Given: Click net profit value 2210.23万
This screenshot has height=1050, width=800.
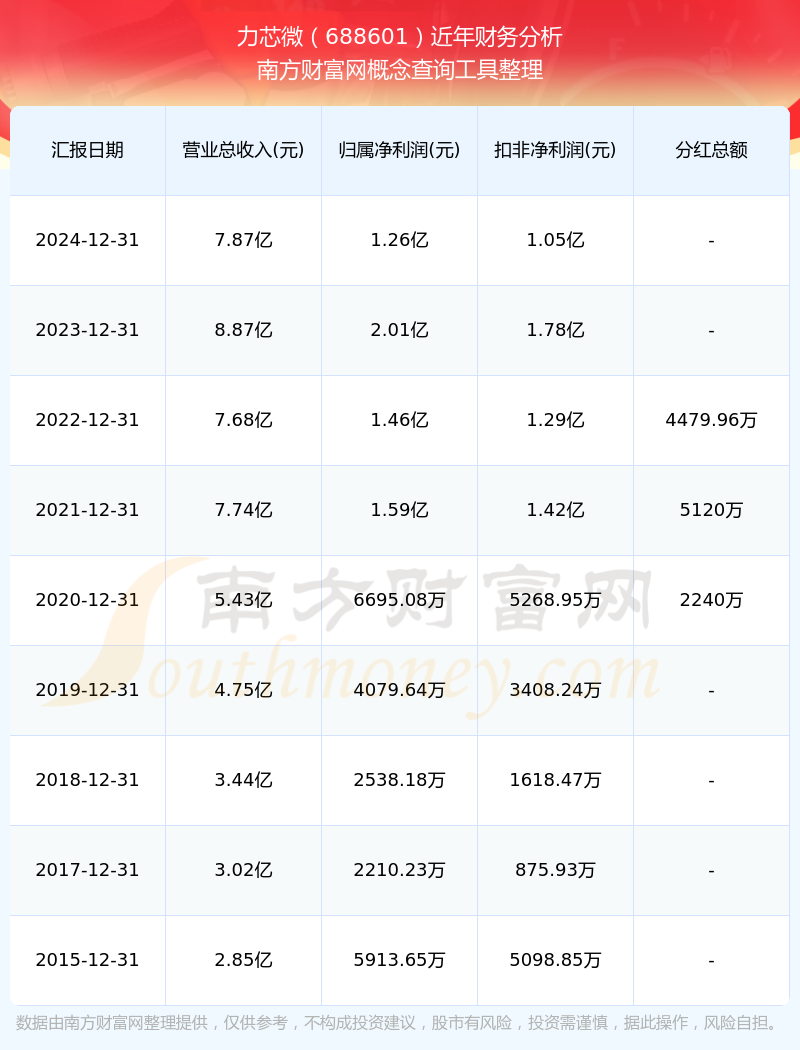Looking at the screenshot, I should pyautogui.click(x=400, y=871).
